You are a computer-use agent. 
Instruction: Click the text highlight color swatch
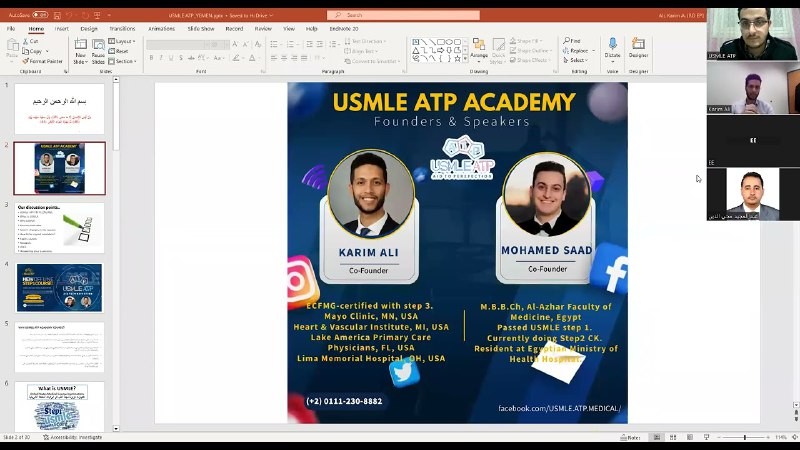[x=236, y=58]
